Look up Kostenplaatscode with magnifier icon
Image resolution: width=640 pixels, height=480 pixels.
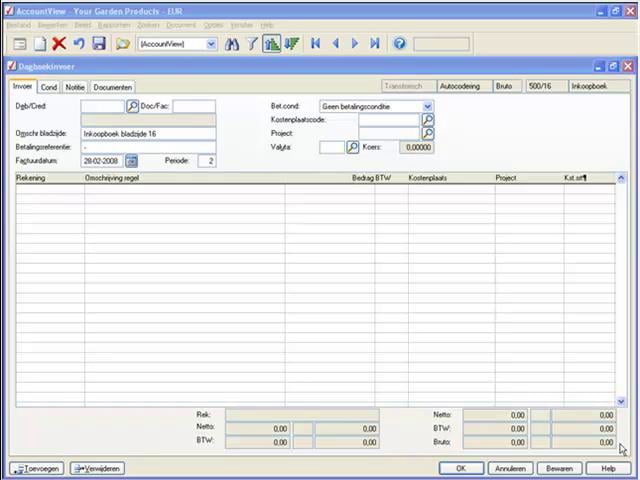(x=428, y=120)
